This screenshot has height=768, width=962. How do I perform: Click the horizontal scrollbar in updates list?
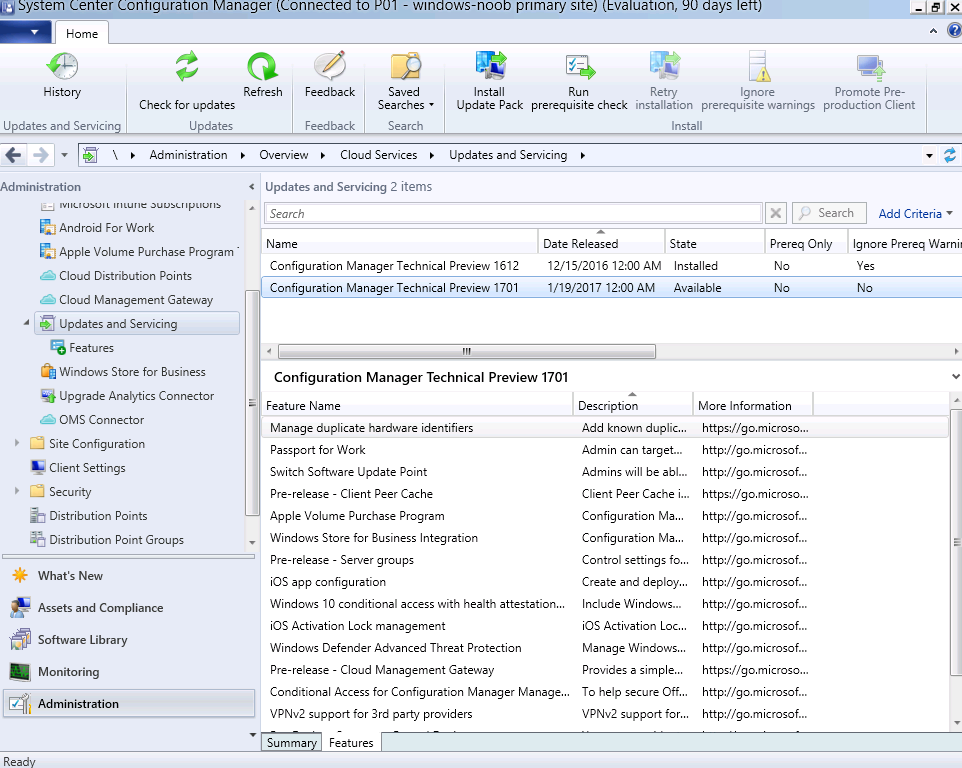[466, 351]
